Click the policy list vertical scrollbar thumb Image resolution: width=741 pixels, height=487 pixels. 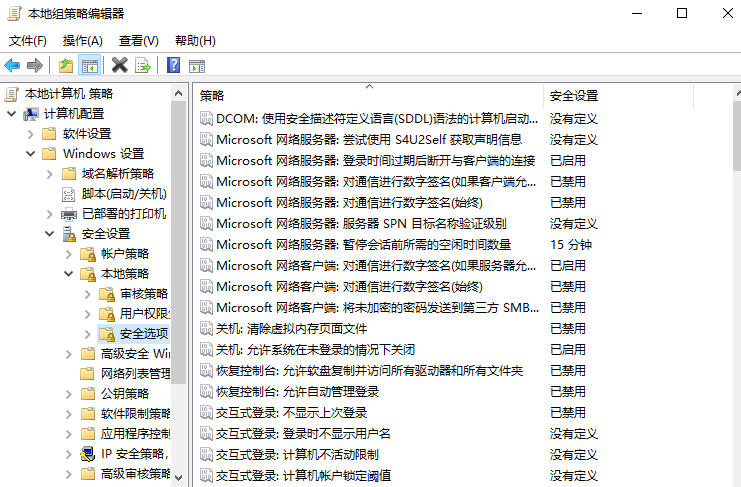pos(737,136)
